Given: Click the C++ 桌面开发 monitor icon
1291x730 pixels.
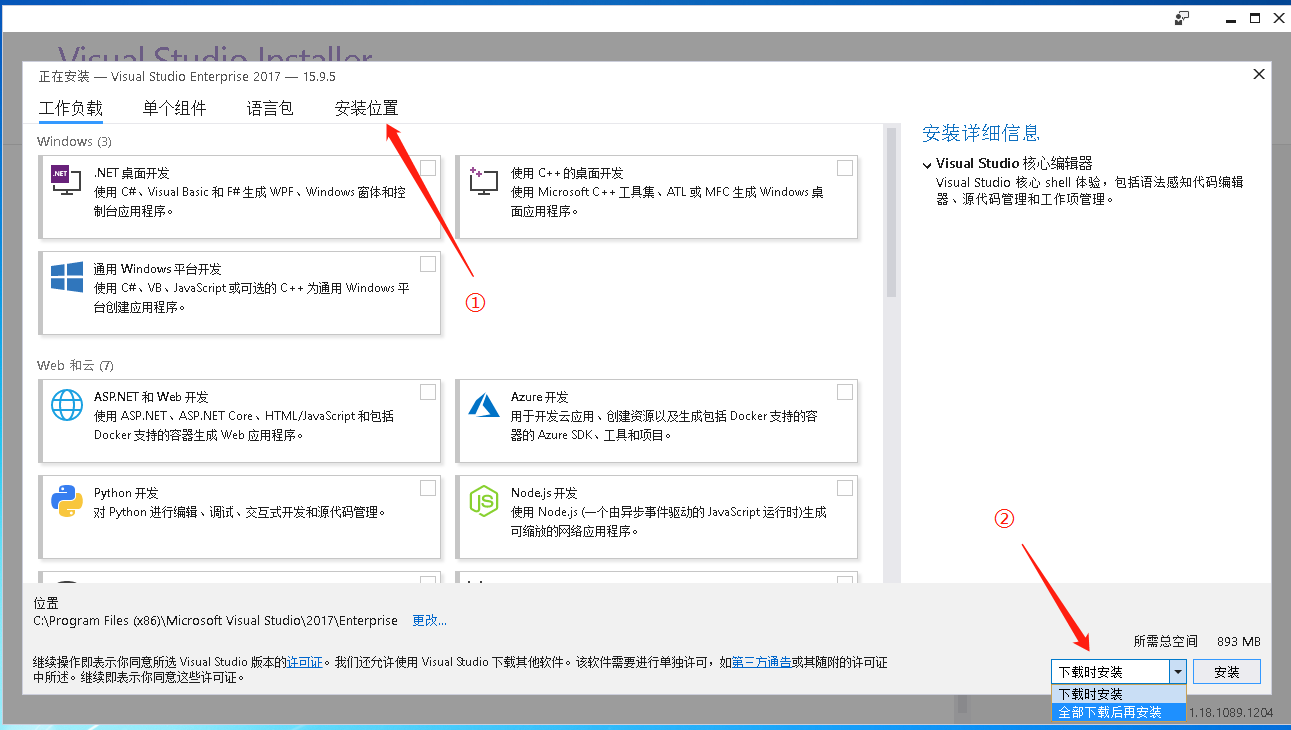Looking at the screenshot, I should click(x=482, y=179).
